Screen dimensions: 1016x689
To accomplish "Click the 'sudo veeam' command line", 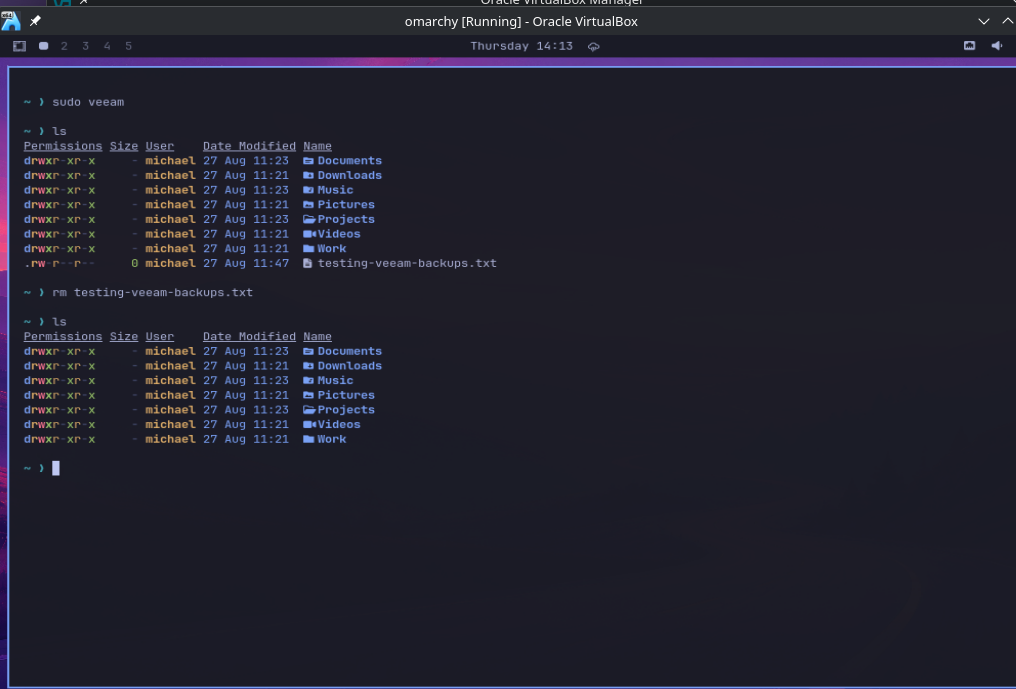I will click(88, 102).
